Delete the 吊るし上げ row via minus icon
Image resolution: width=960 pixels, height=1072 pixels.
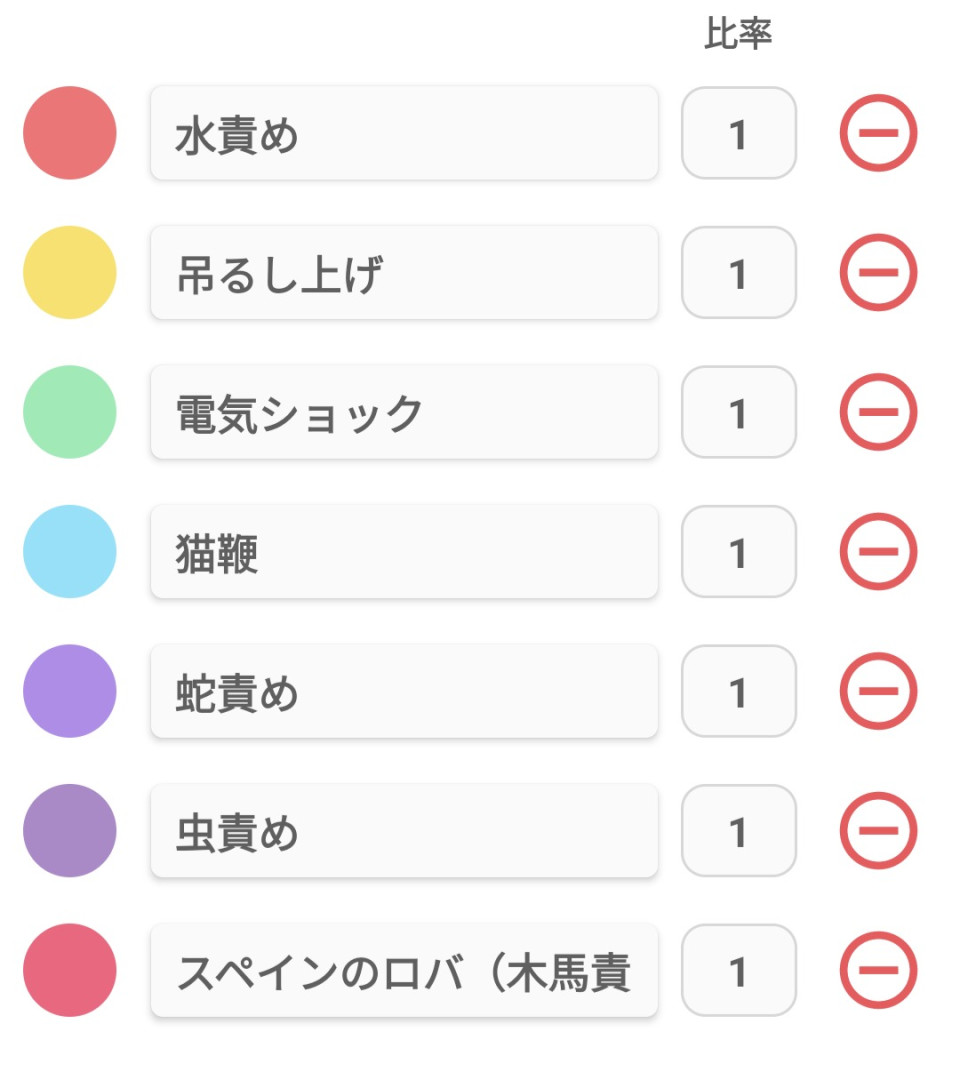point(878,272)
